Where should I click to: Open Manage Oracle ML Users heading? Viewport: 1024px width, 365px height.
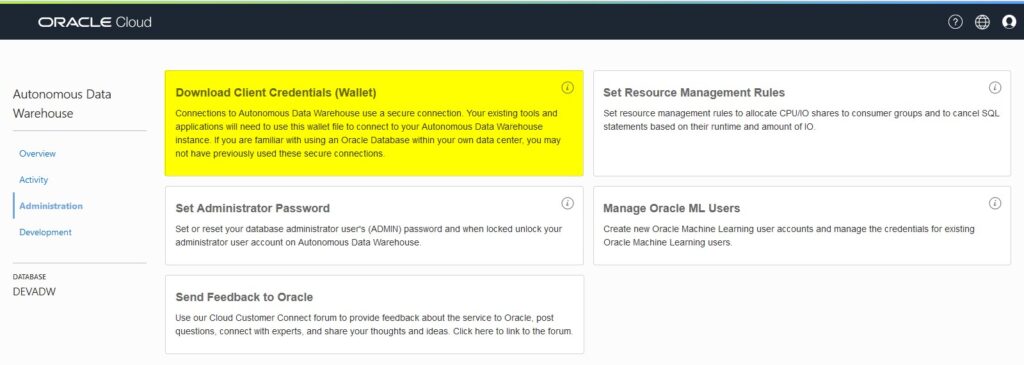point(671,208)
